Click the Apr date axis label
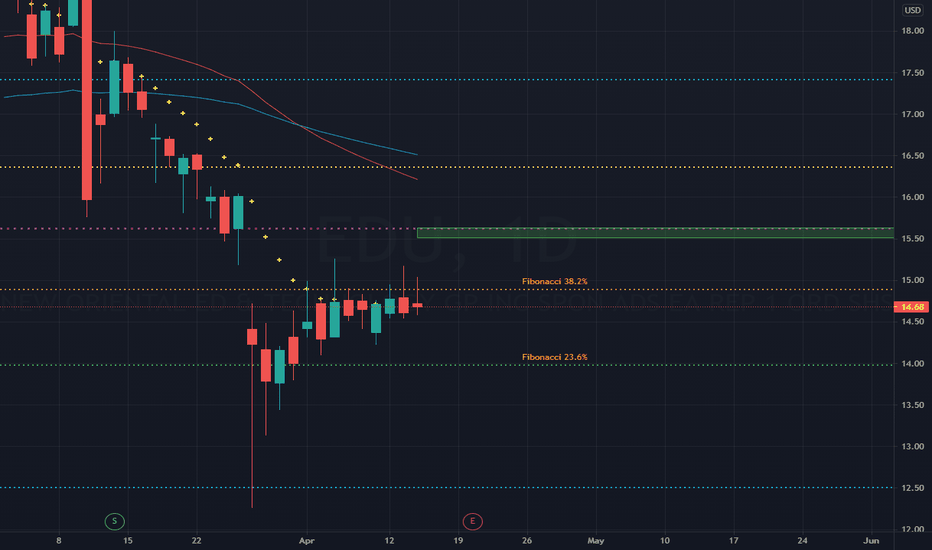The image size is (932, 550). (306, 540)
